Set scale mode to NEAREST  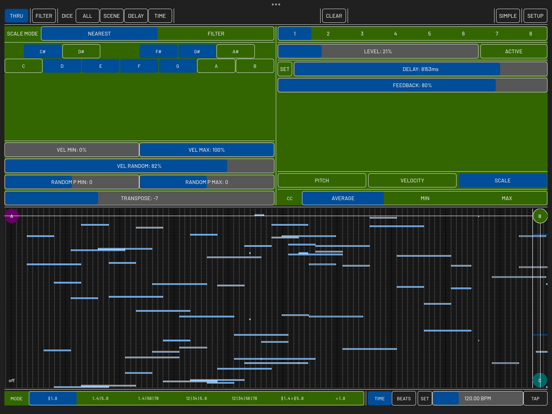99,34
